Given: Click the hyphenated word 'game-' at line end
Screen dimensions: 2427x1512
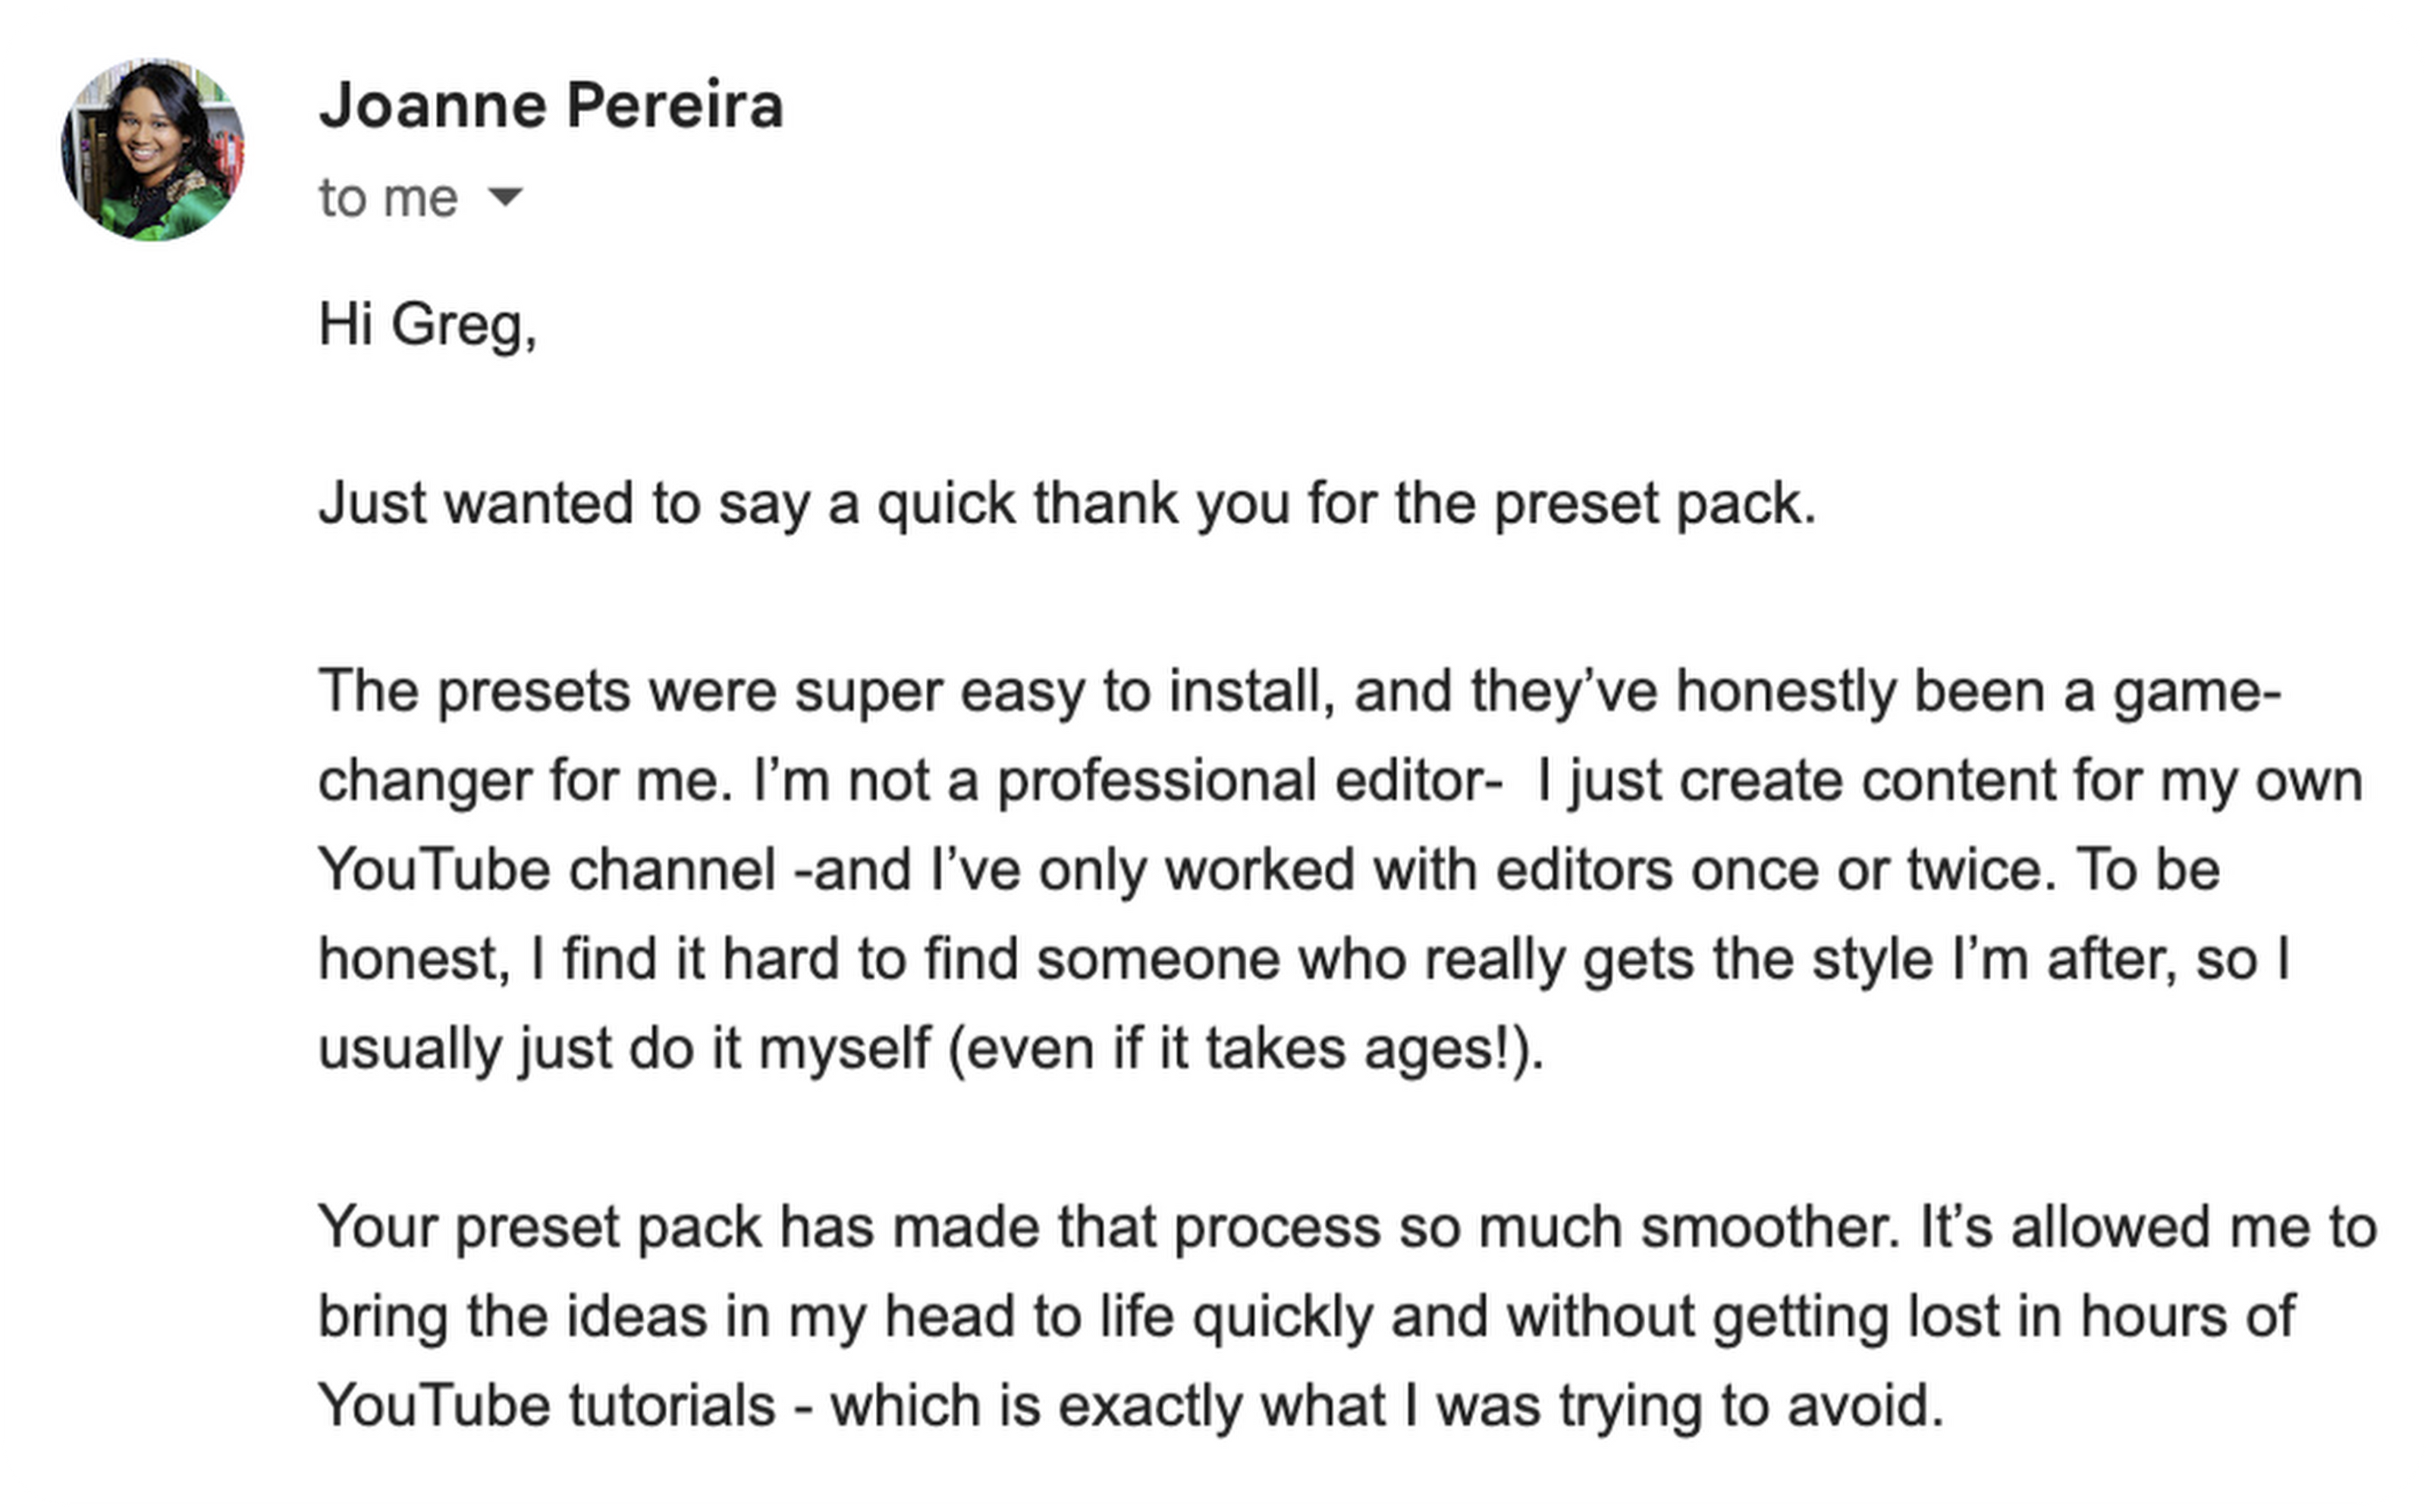Looking at the screenshot, I should (2196, 690).
